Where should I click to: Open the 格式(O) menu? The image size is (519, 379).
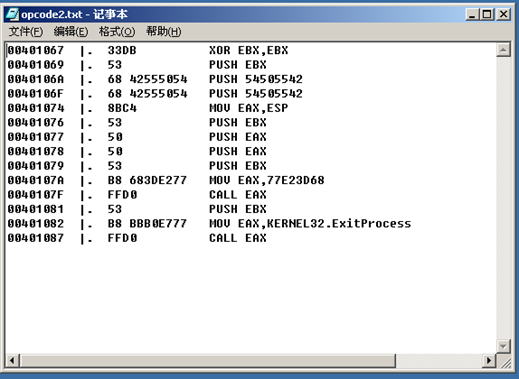(117, 32)
